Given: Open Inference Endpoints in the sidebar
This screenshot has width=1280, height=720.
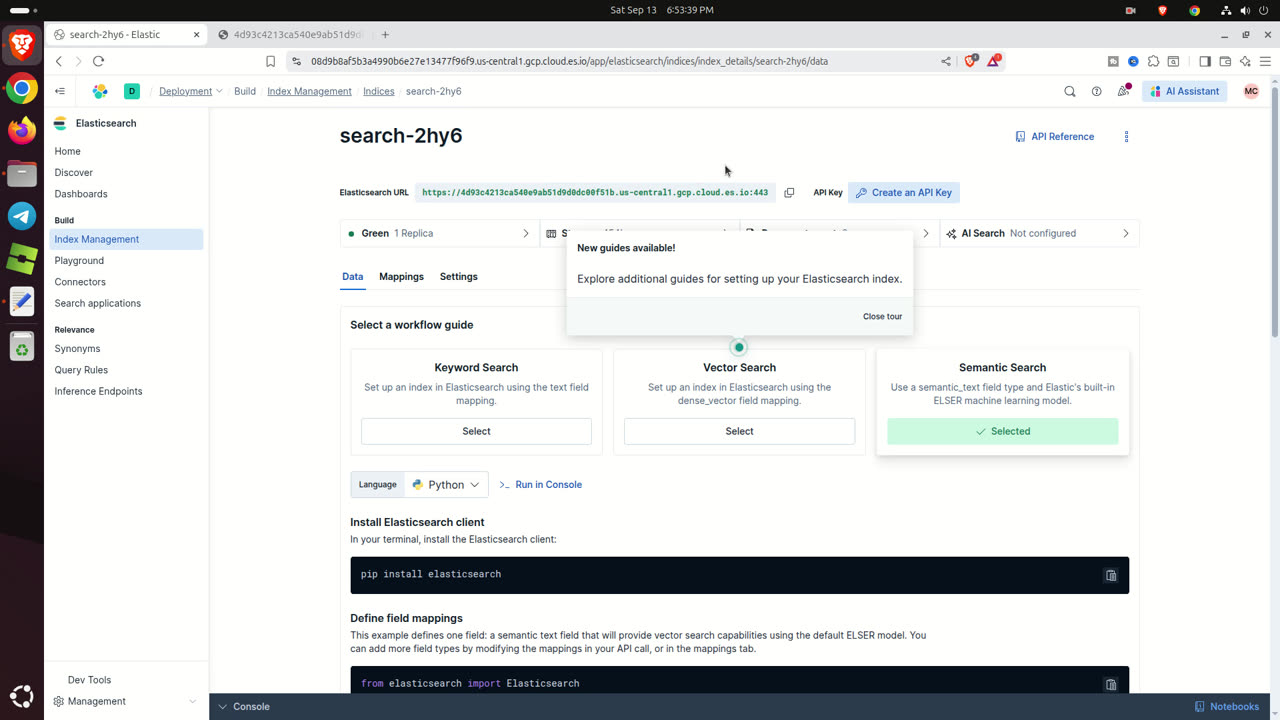Looking at the screenshot, I should (98, 391).
